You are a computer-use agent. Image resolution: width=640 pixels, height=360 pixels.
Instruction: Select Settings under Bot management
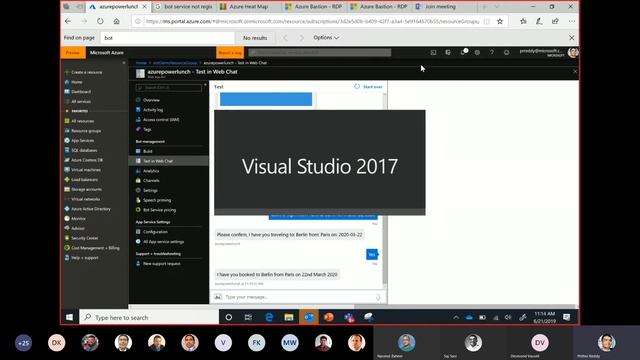click(150, 191)
